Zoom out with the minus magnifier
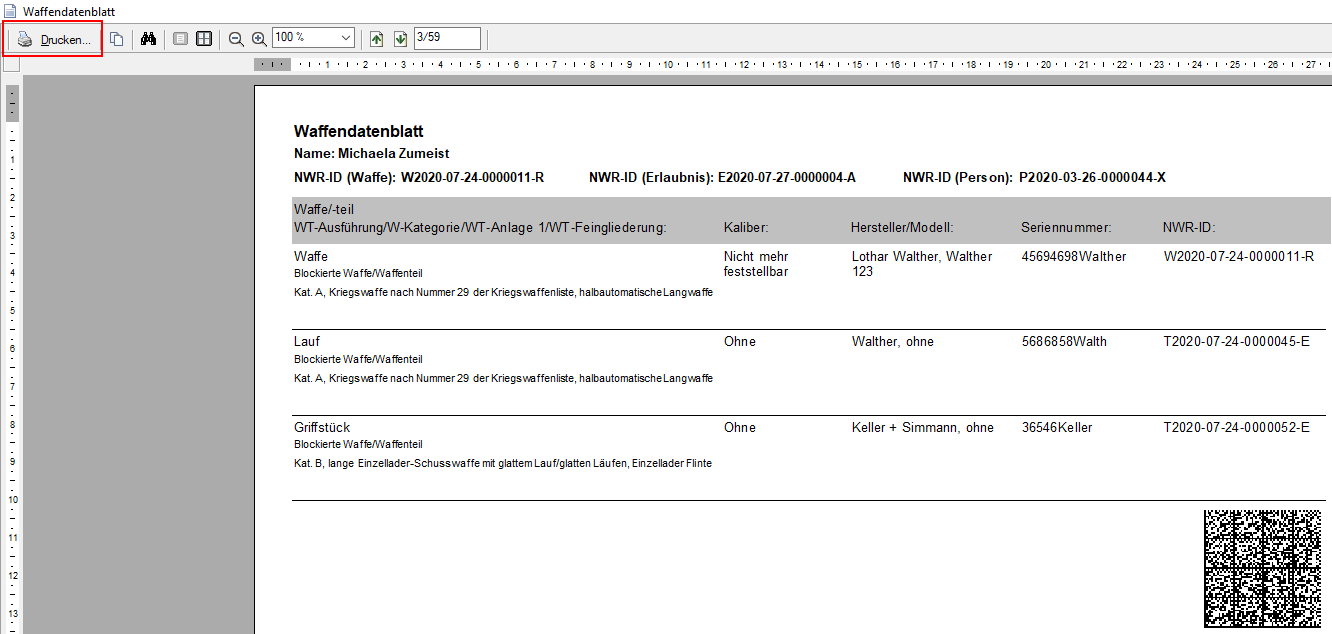This screenshot has width=1332, height=634. coord(236,39)
